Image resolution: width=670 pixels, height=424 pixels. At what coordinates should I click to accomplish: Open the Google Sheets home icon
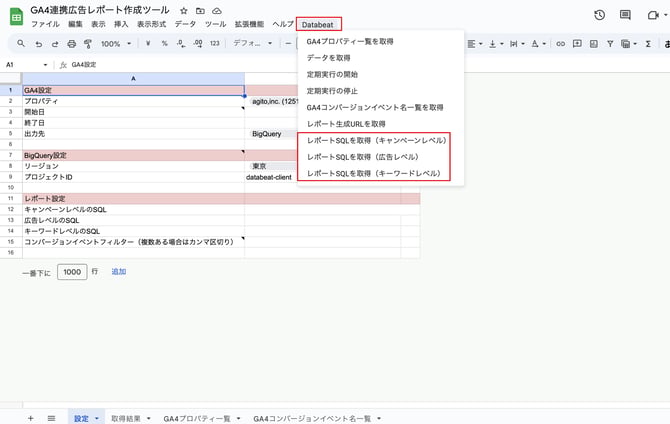[x=16, y=16]
